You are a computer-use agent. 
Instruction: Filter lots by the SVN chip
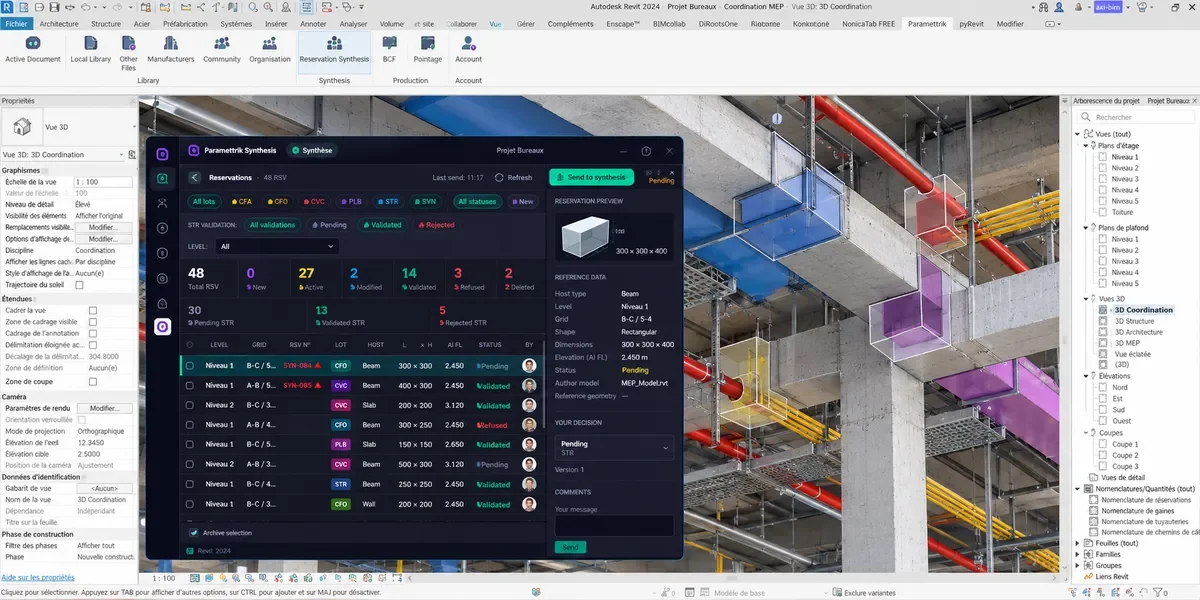[424, 201]
